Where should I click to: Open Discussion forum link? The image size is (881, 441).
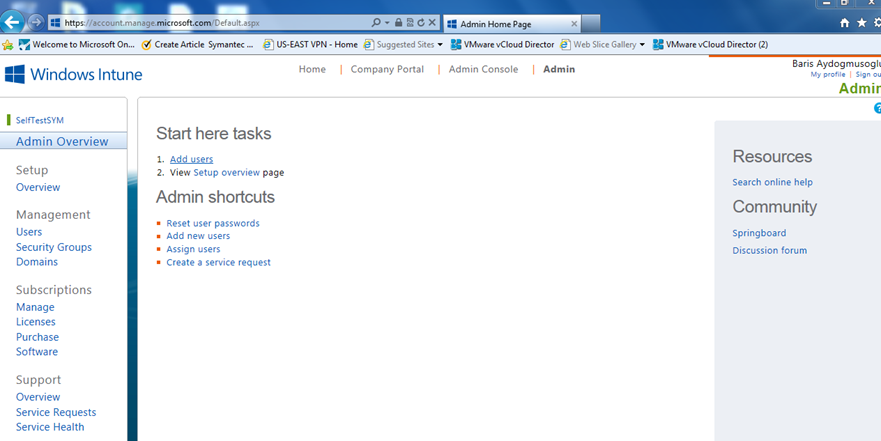[x=770, y=251]
